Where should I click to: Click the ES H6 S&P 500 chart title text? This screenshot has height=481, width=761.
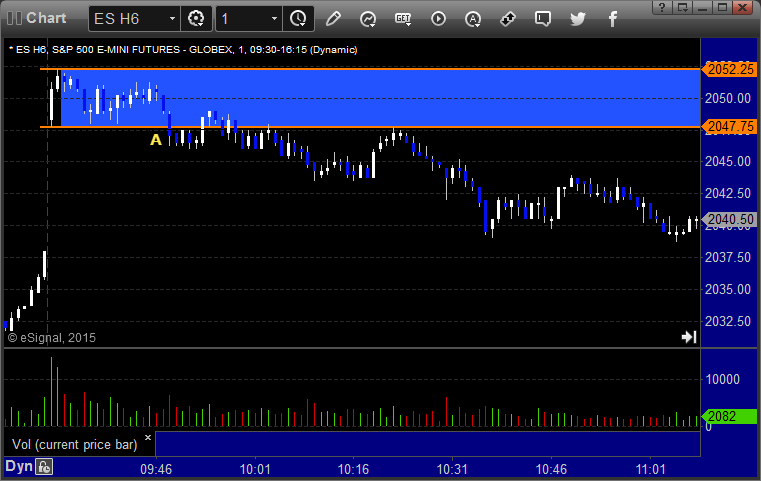[x=183, y=50]
